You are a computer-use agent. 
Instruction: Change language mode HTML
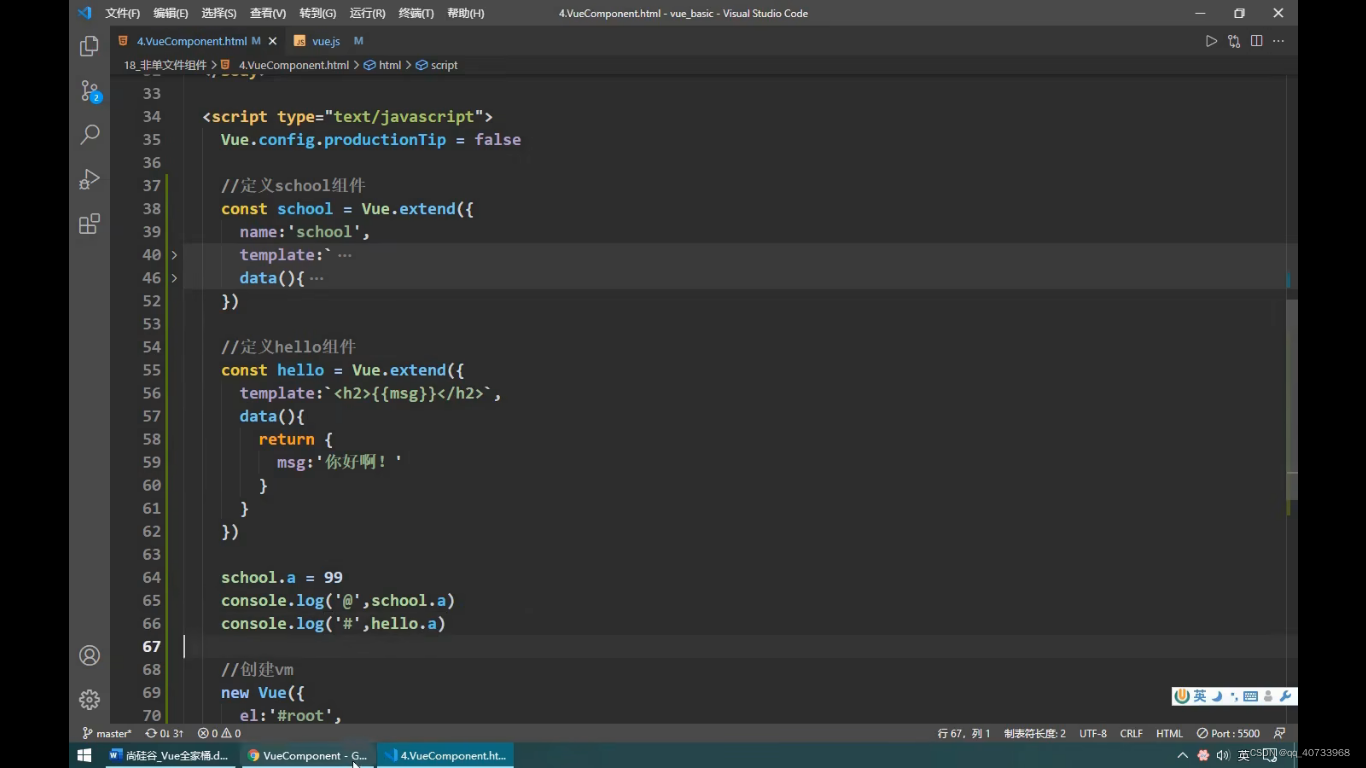click(x=1169, y=733)
